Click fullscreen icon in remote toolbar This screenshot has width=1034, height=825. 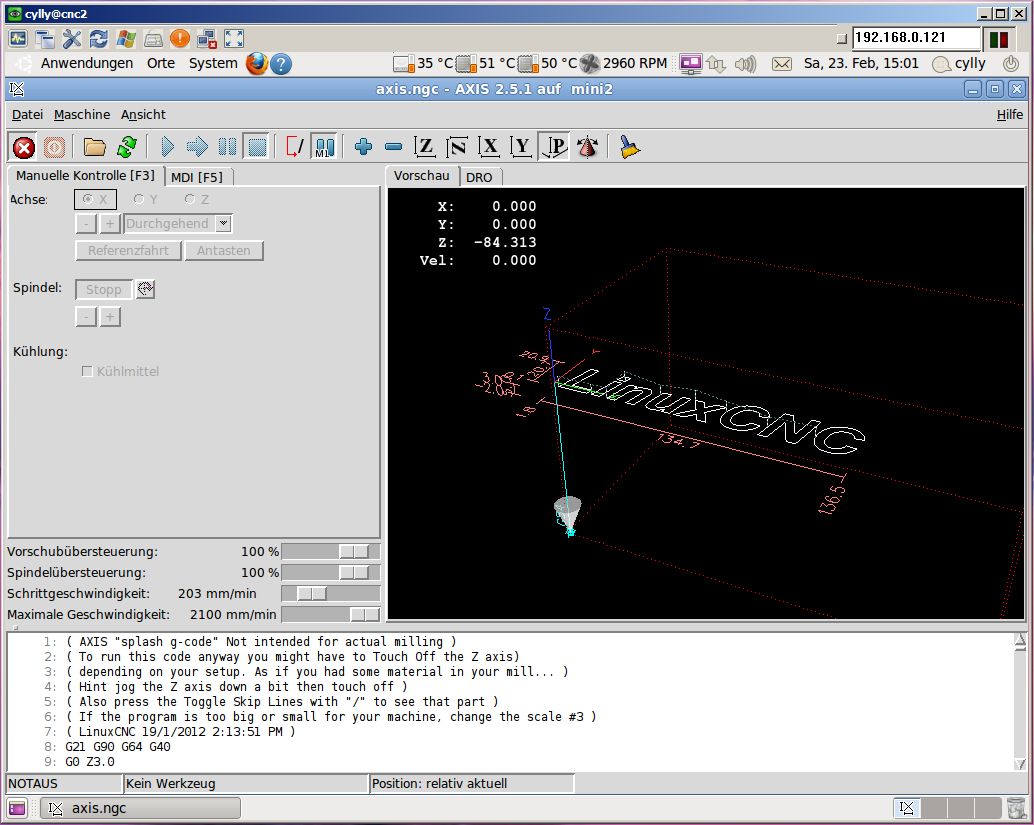(x=233, y=39)
